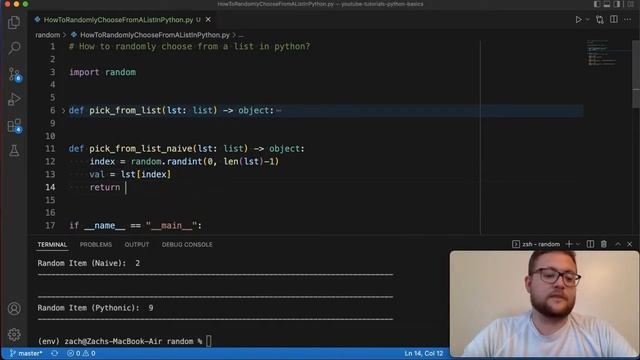640x360 pixels.
Task: Click the editor vertical scrollbar
Action: pyautogui.click(x=636, y=73)
